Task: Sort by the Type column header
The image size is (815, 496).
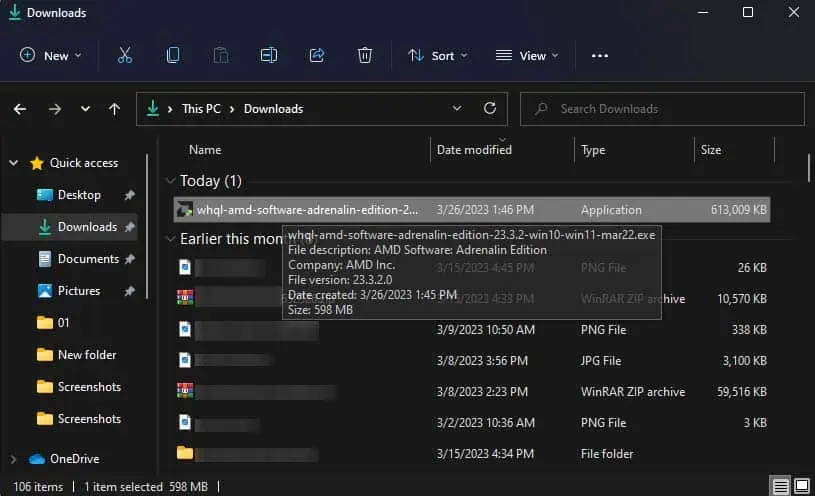Action: pos(593,150)
